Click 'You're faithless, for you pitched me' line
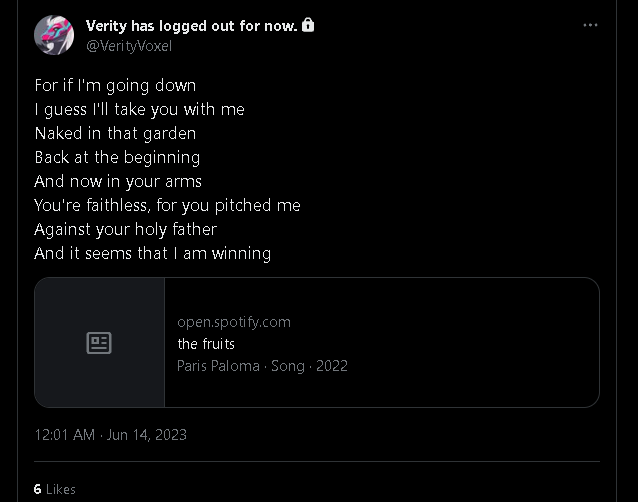638x502 pixels. tap(167, 205)
